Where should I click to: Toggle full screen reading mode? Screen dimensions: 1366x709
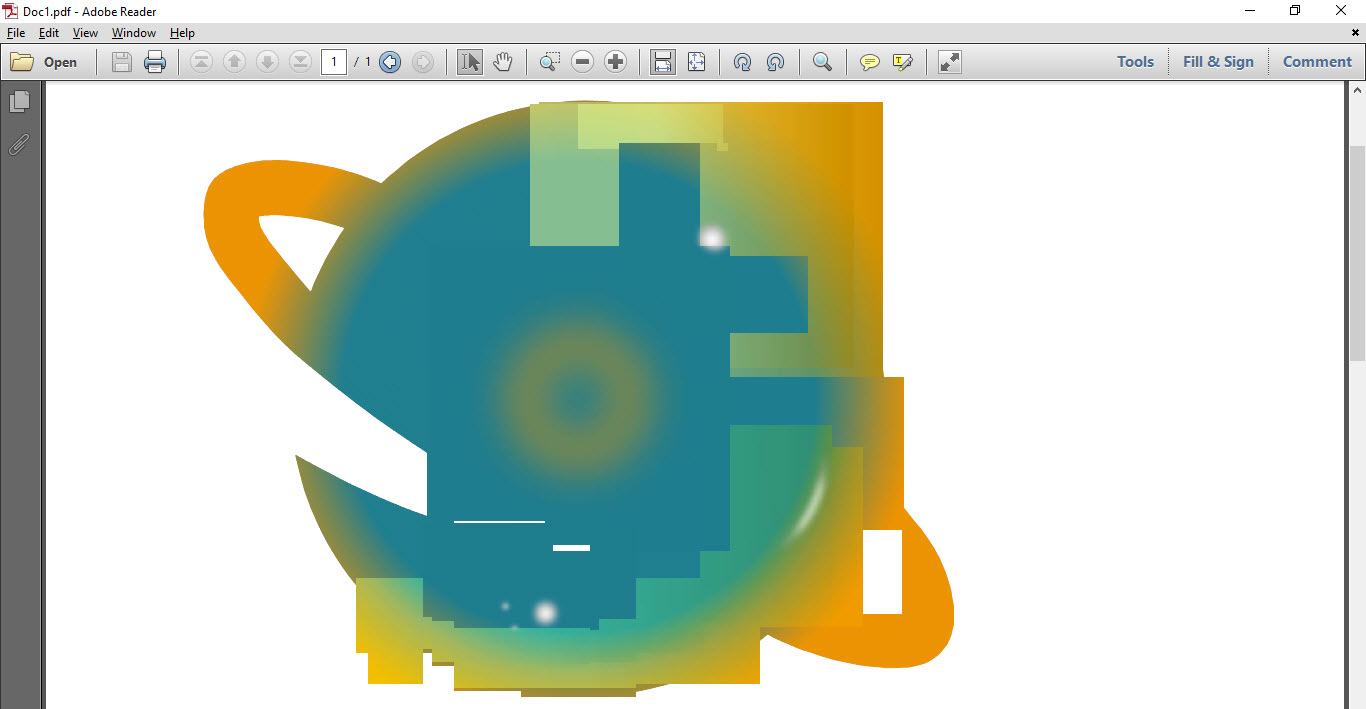(948, 61)
